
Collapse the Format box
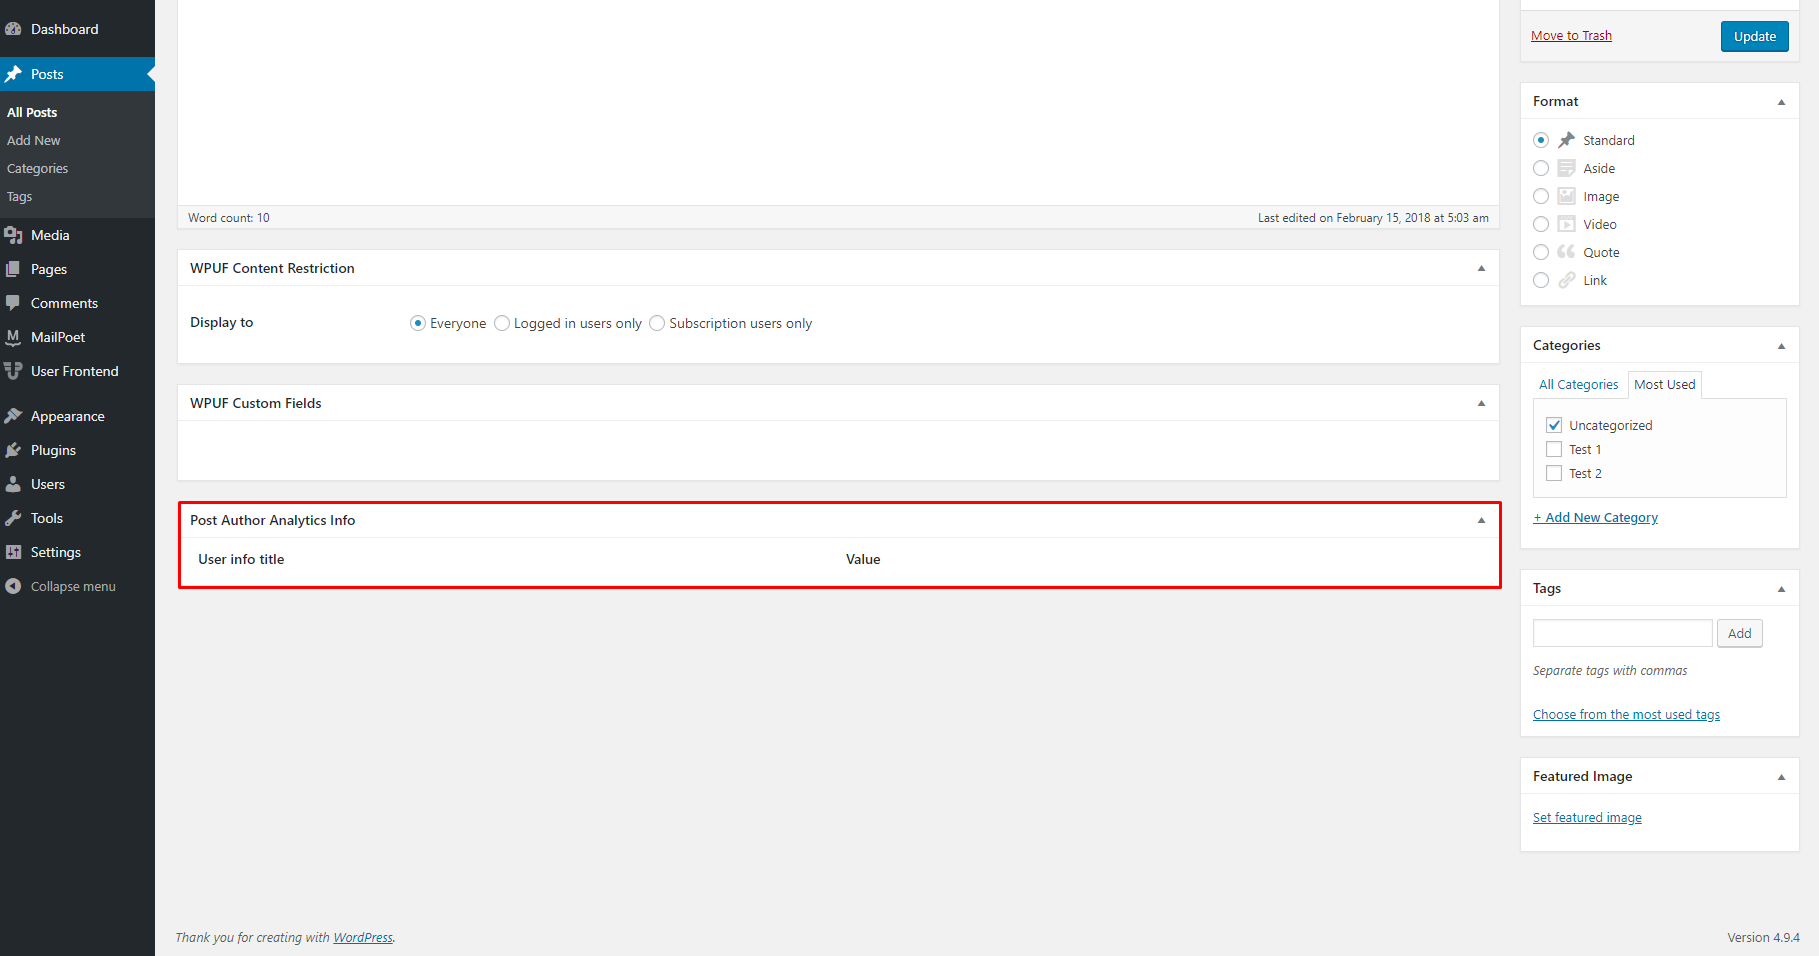pyautogui.click(x=1781, y=102)
